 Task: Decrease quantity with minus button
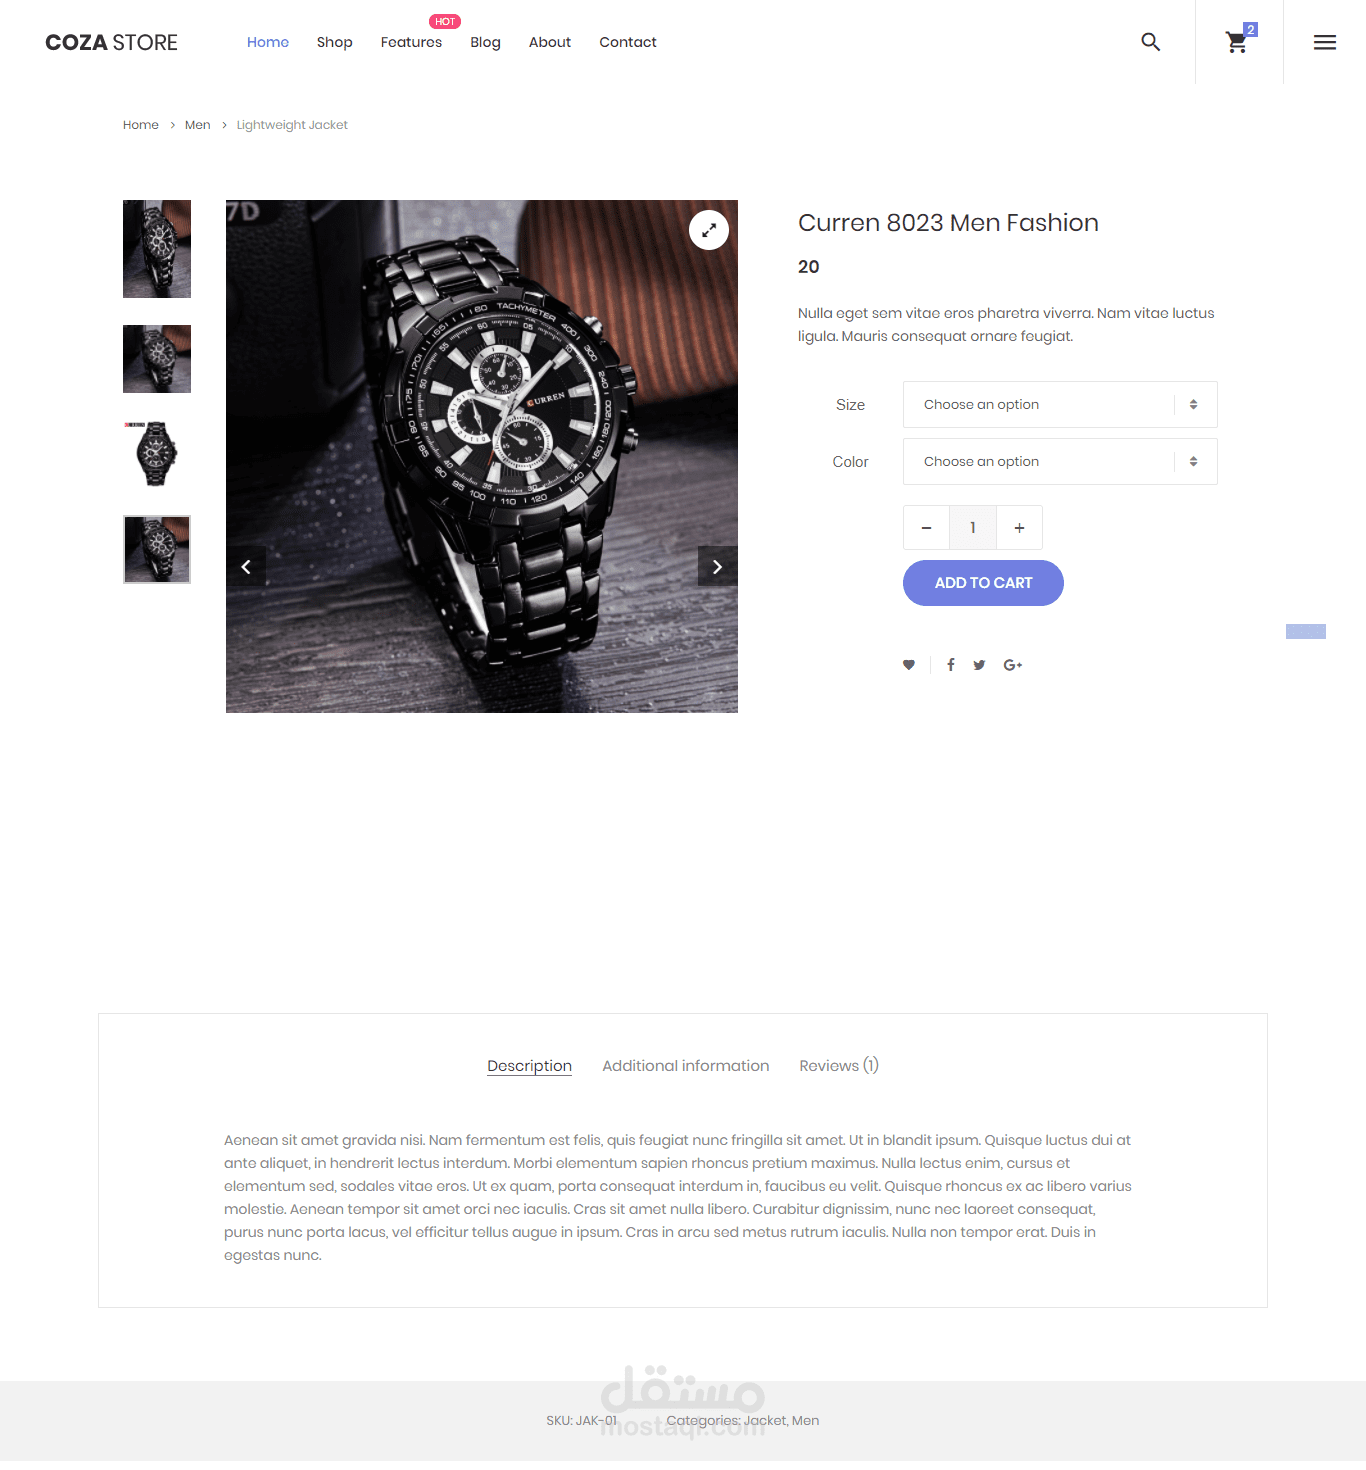927,528
